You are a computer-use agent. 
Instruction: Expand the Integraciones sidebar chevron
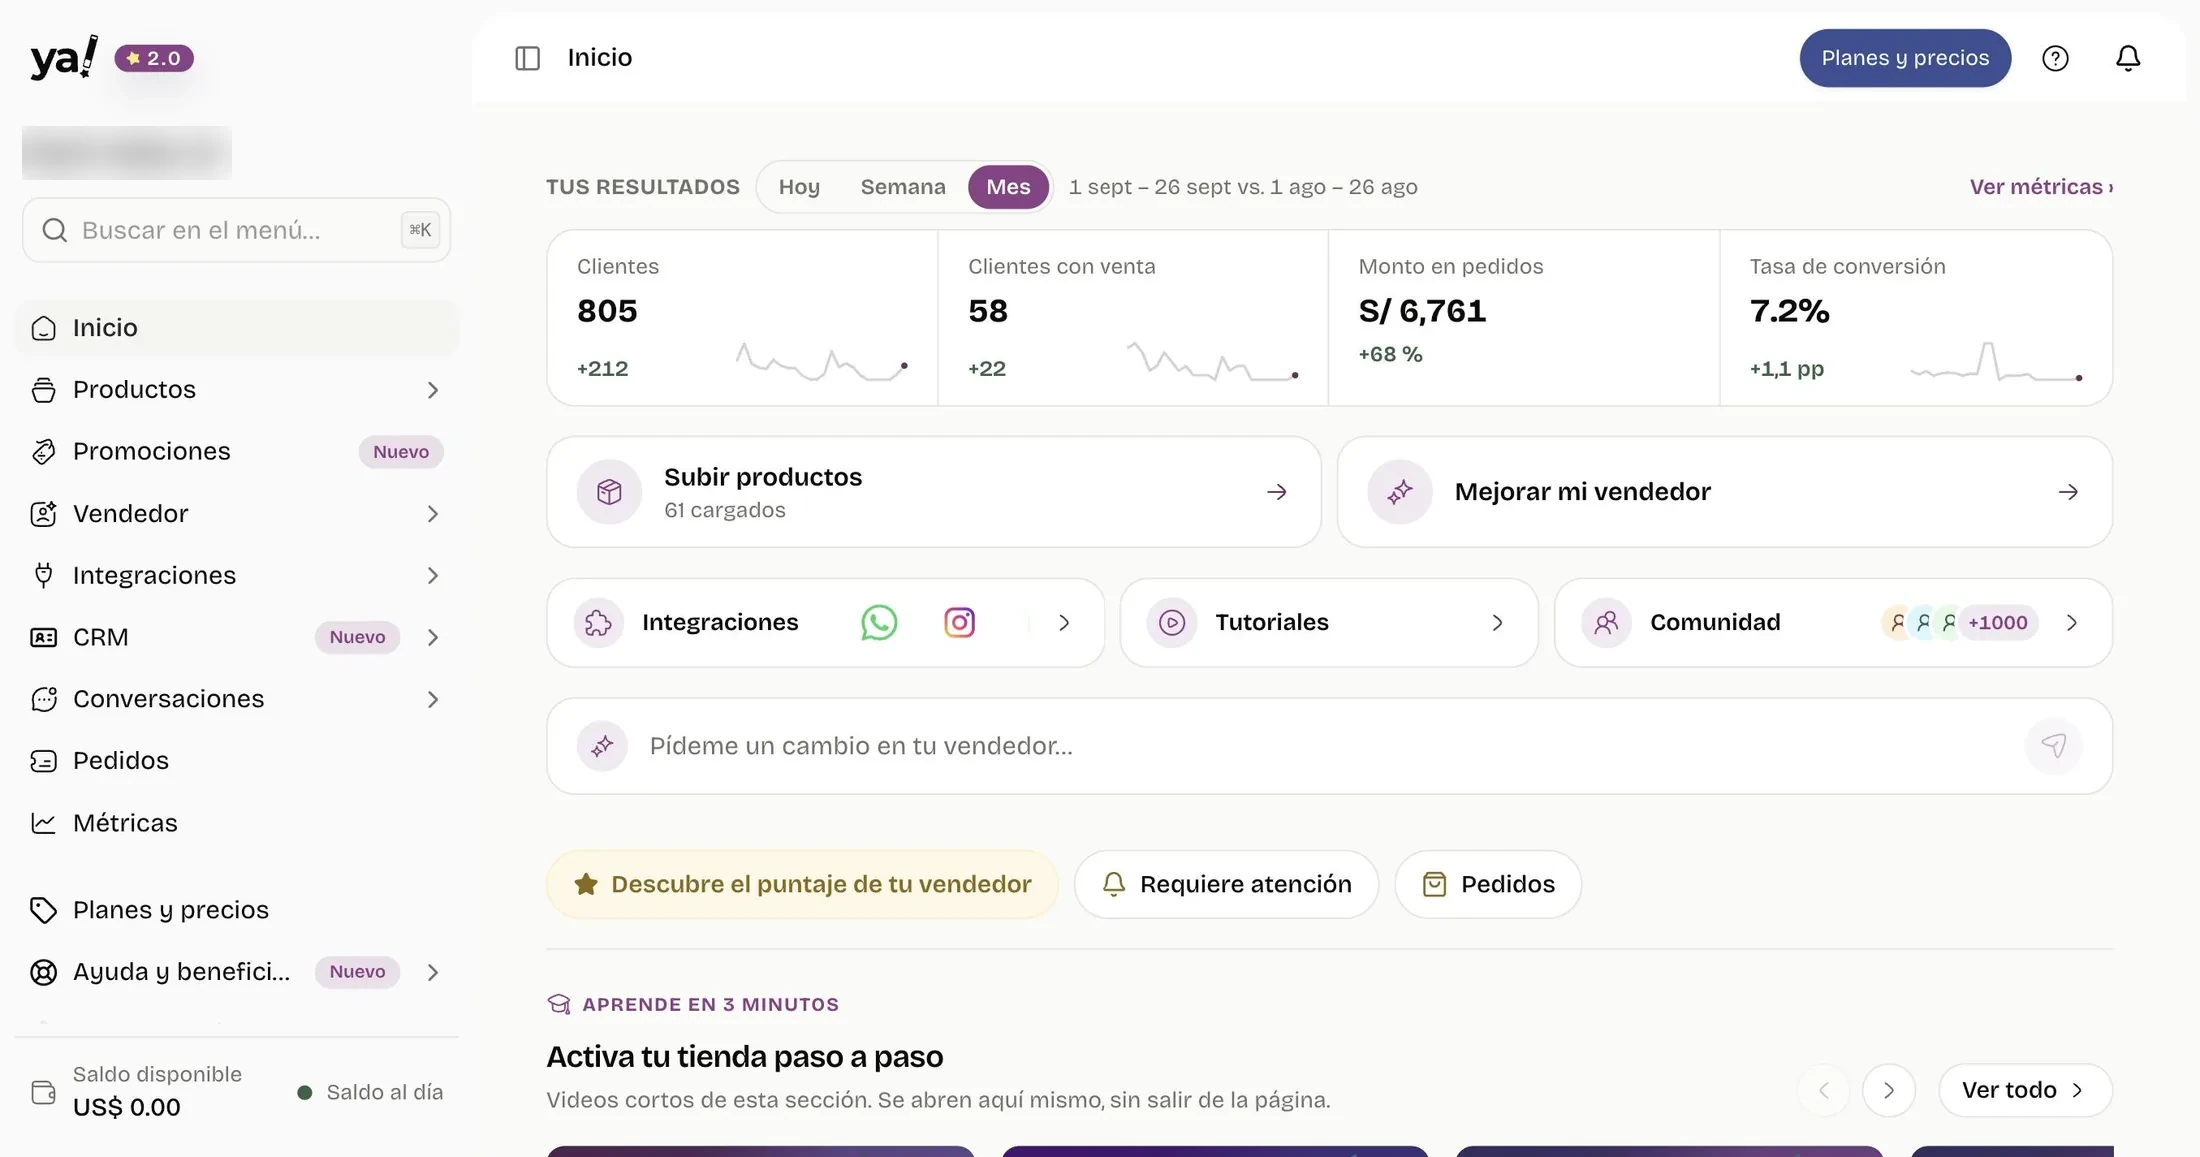(432, 576)
